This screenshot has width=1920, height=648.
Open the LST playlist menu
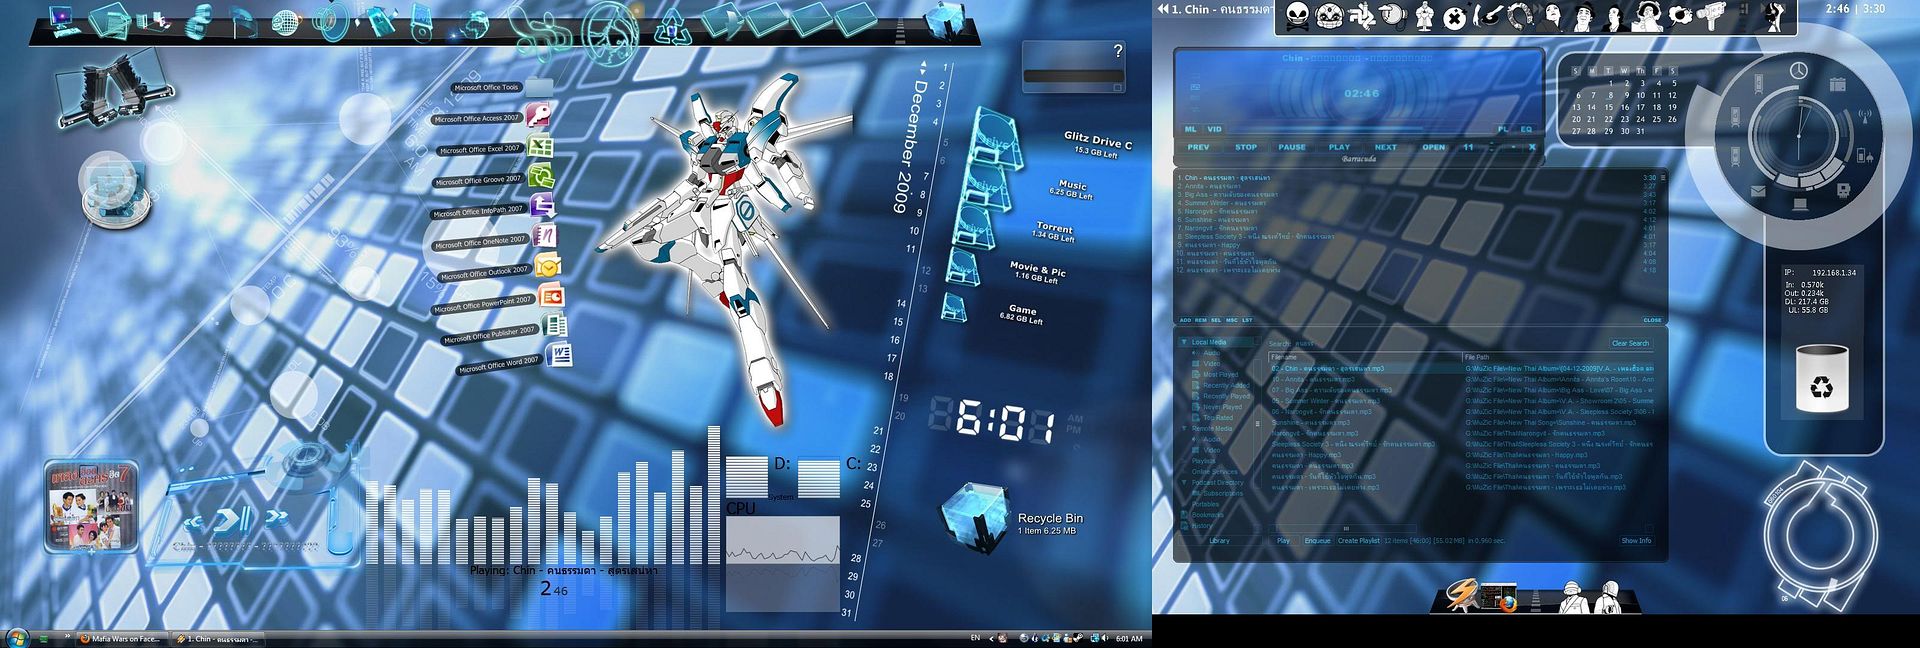[1247, 320]
